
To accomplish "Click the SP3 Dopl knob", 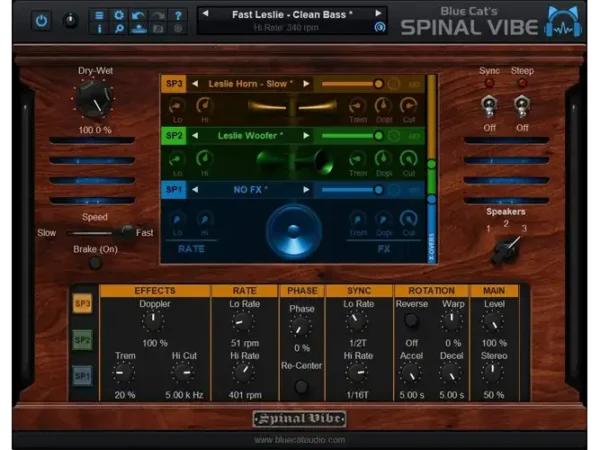I will tap(383, 106).
